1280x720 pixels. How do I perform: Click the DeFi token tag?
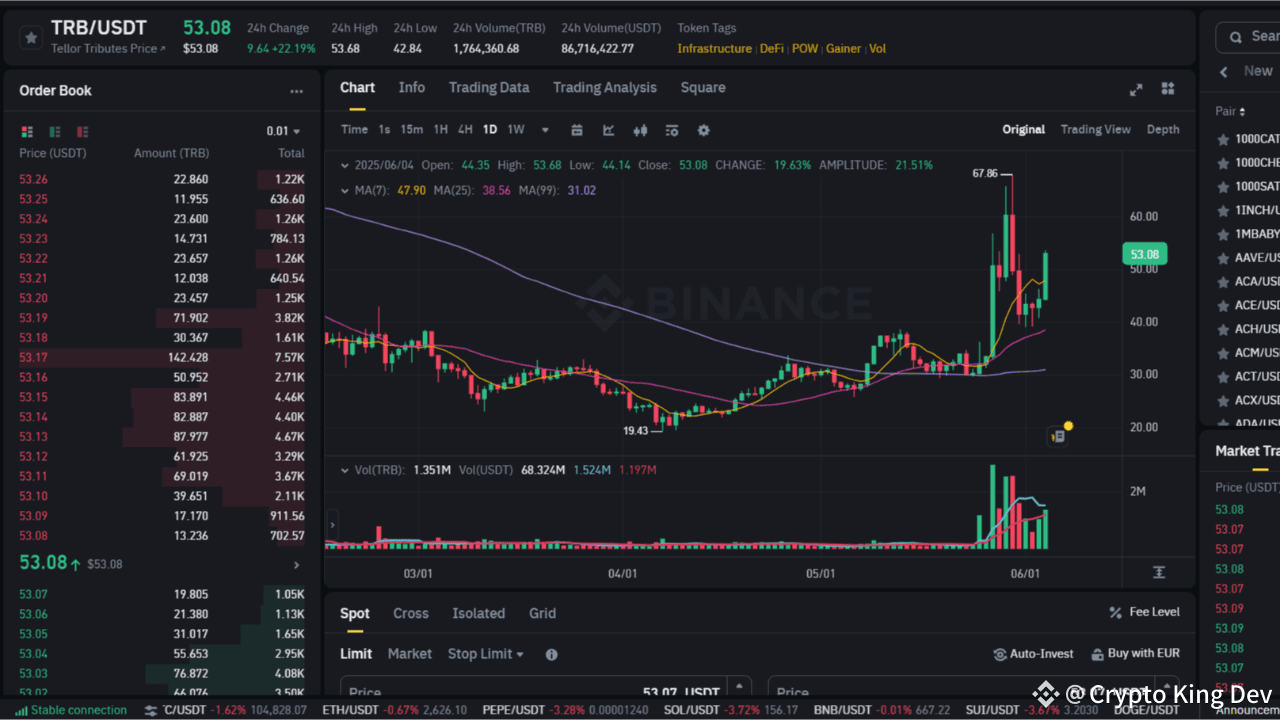point(772,49)
